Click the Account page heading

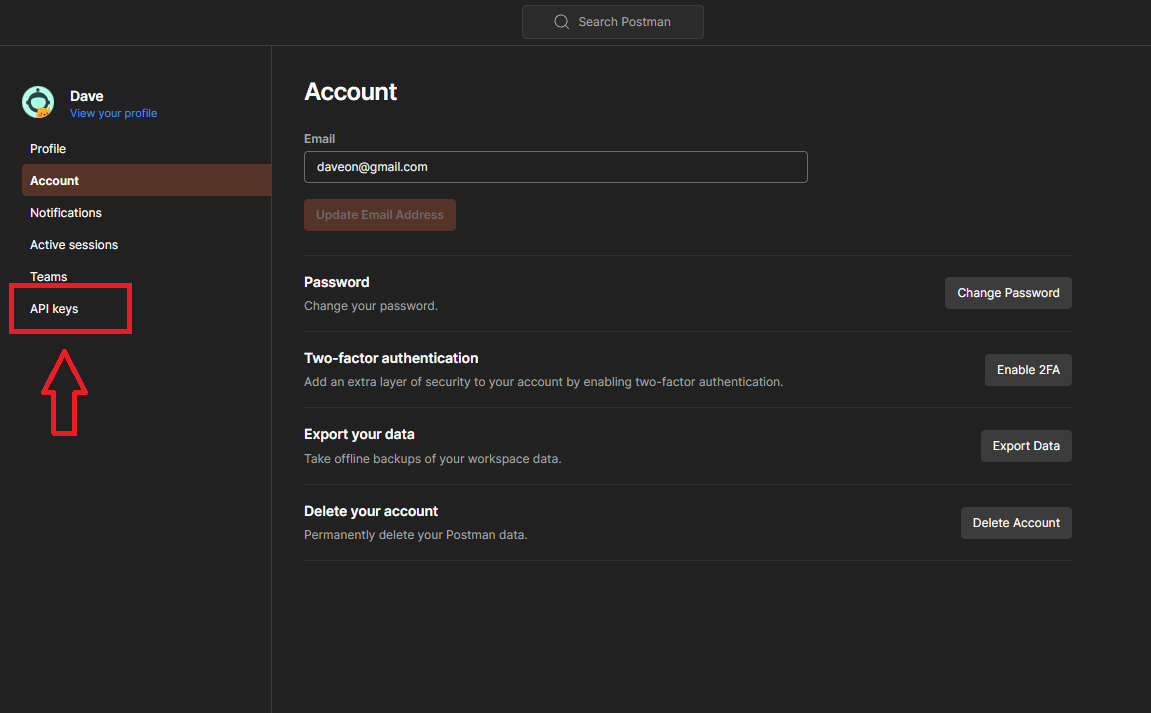click(350, 92)
